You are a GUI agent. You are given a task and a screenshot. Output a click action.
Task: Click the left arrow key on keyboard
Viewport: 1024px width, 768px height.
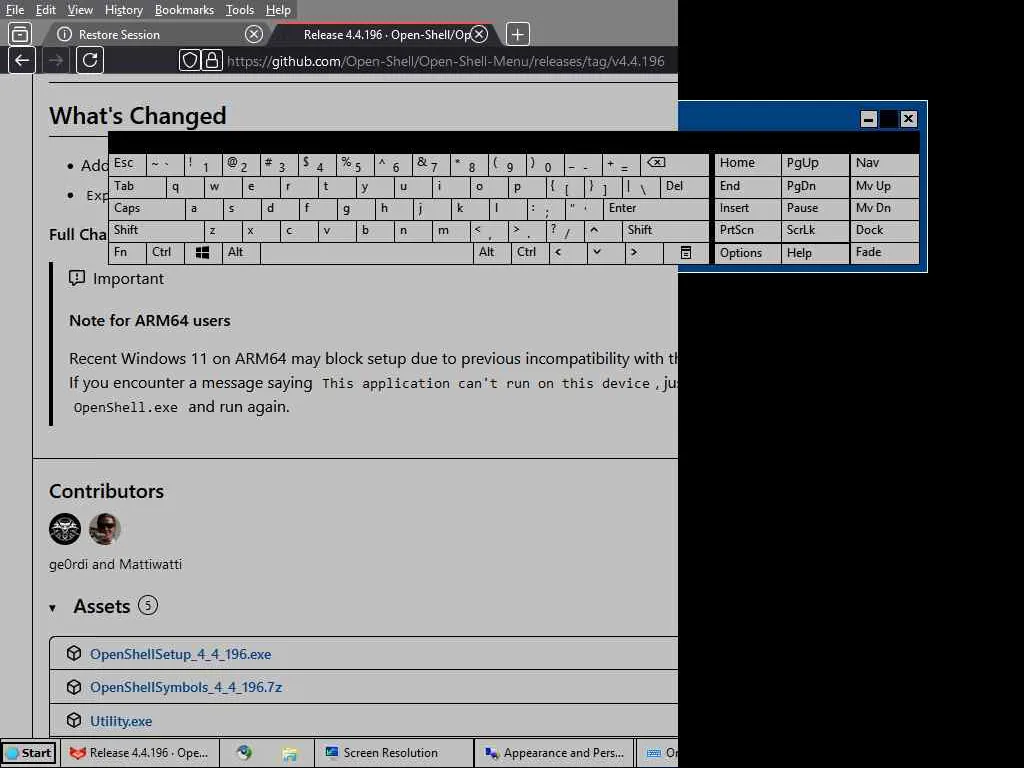567,253
